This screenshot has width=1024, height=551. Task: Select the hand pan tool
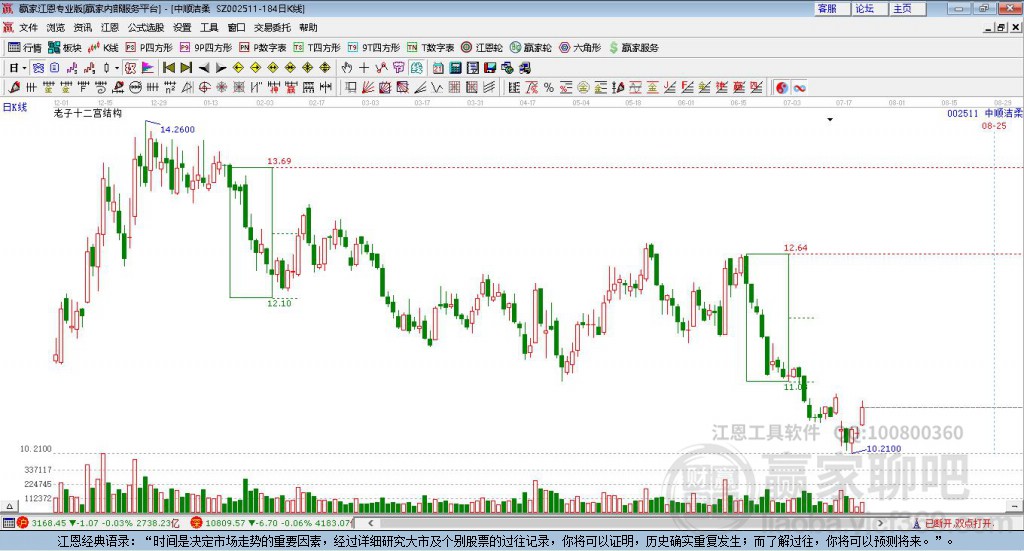tap(346, 68)
